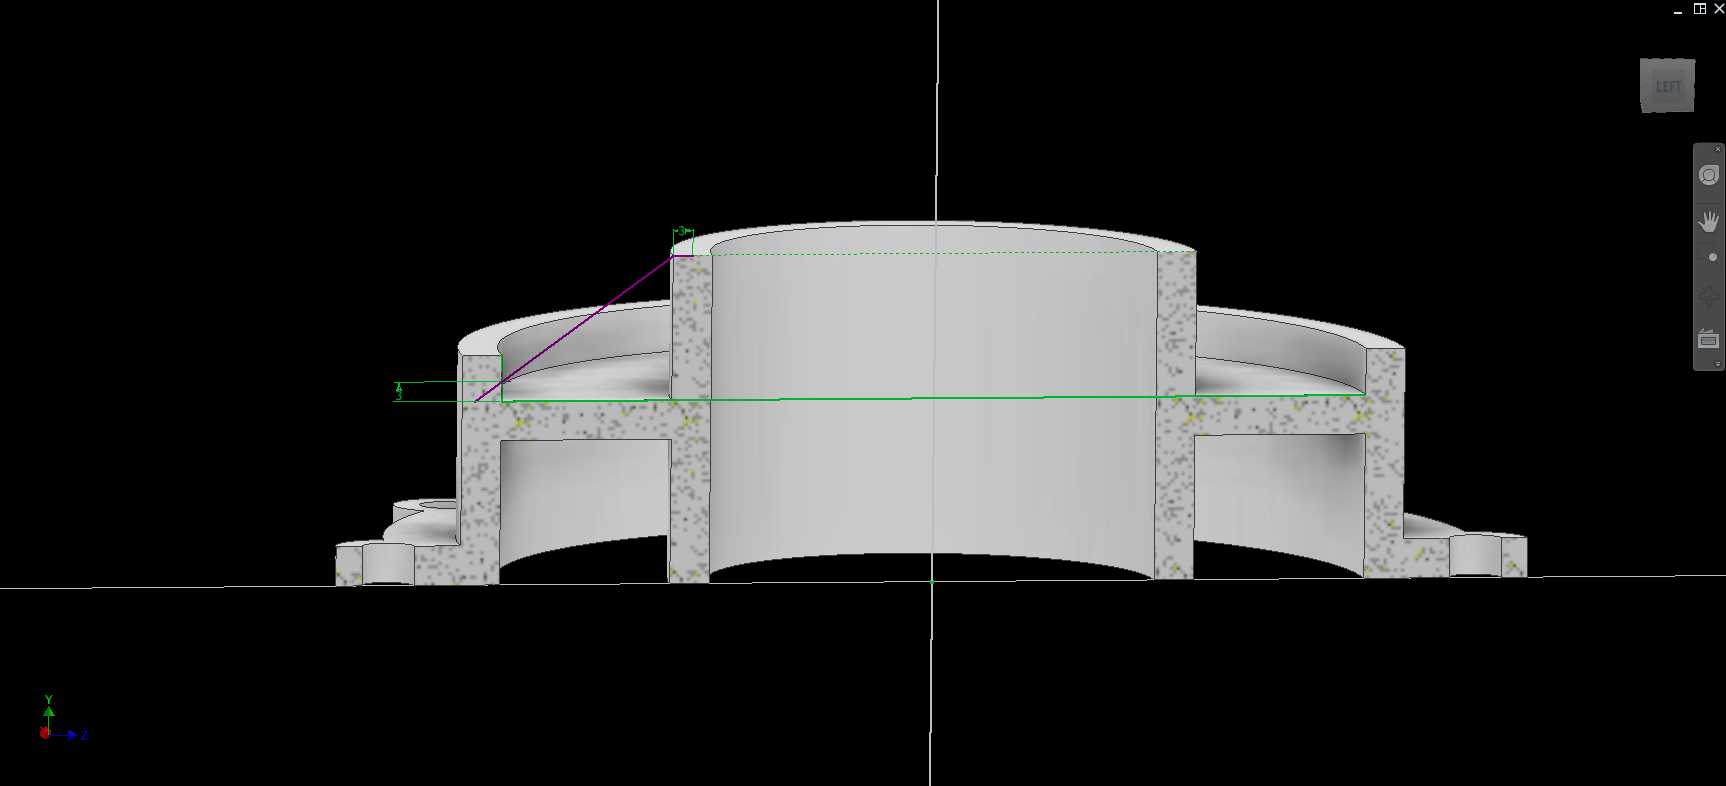The image size is (1726, 786).
Task: Open the SteeringWheels tool in navigation bar
Action: (1709, 176)
